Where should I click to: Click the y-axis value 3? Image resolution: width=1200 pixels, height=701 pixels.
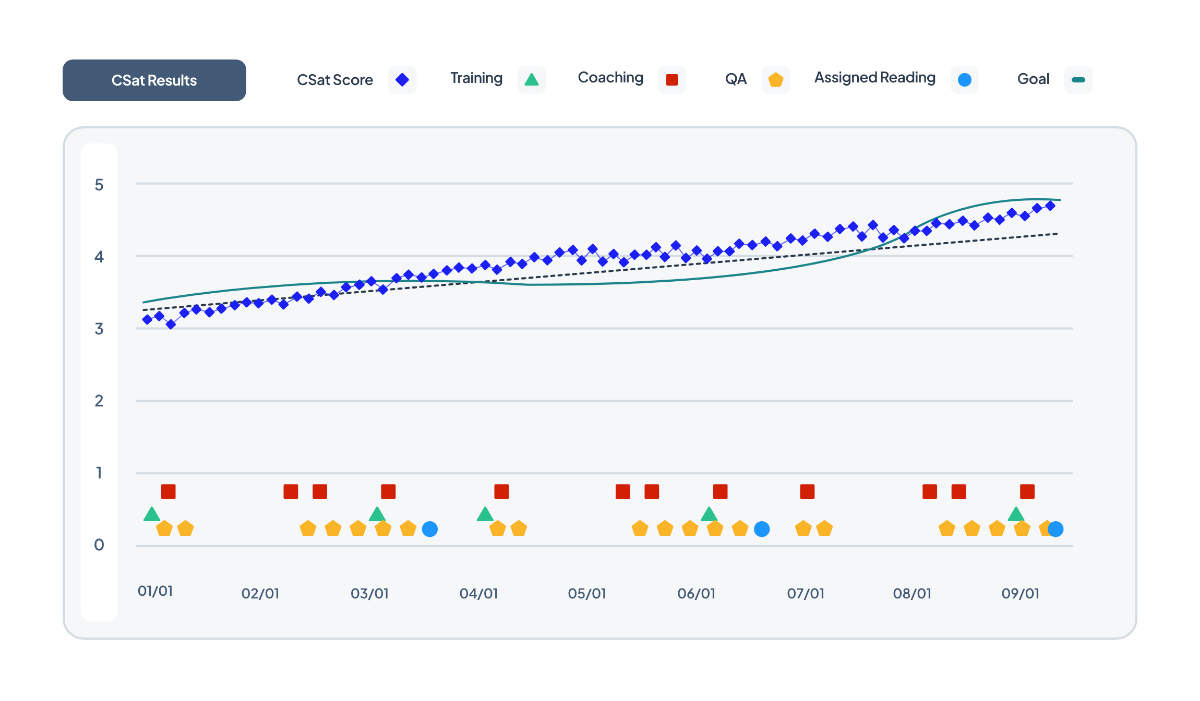tap(99, 329)
